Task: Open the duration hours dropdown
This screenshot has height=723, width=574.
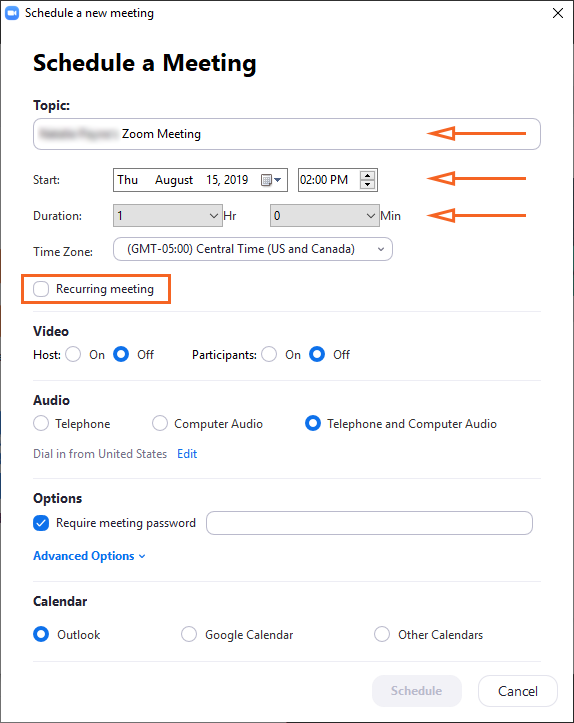Action: (168, 216)
